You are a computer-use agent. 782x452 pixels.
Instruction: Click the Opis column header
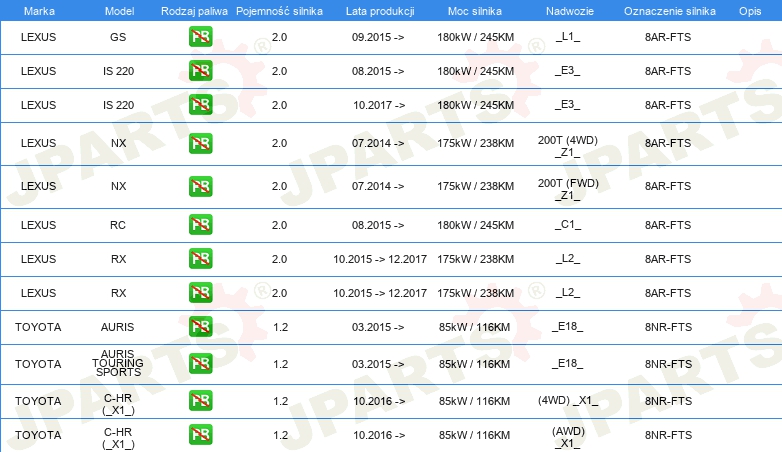(x=750, y=11)
